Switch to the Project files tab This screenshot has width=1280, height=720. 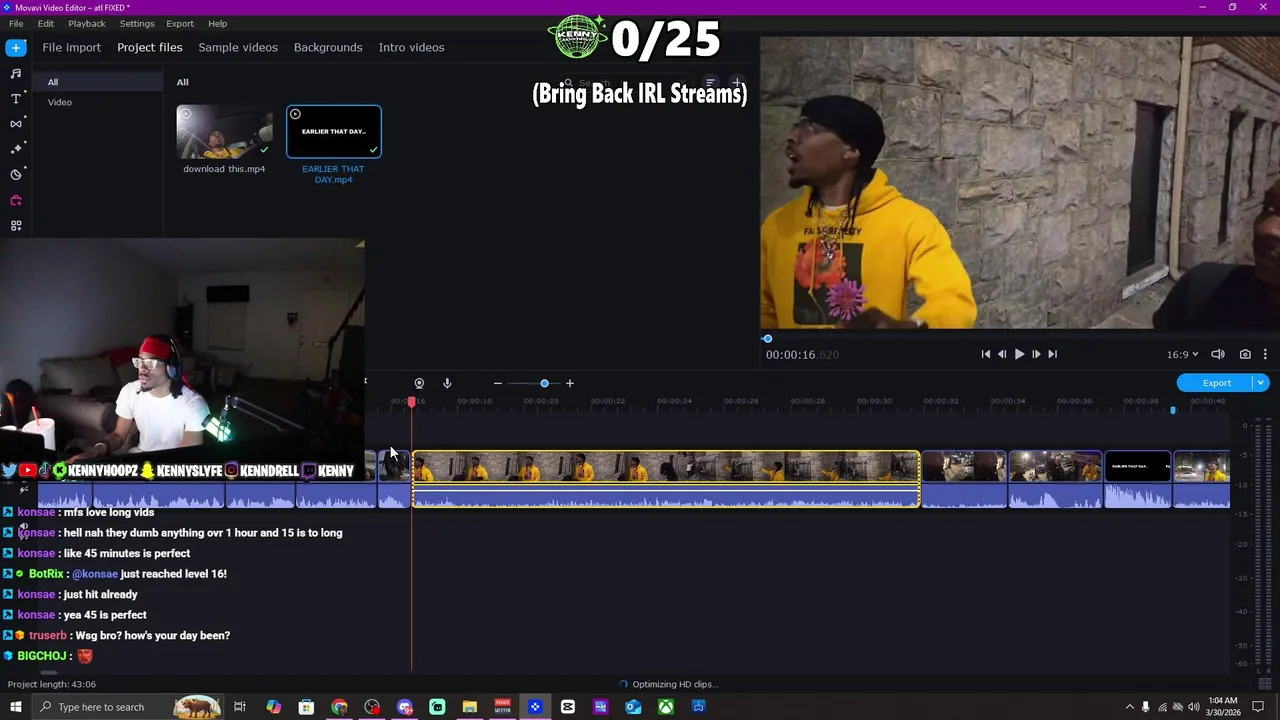pyautogui.click(x=150, y=47)
